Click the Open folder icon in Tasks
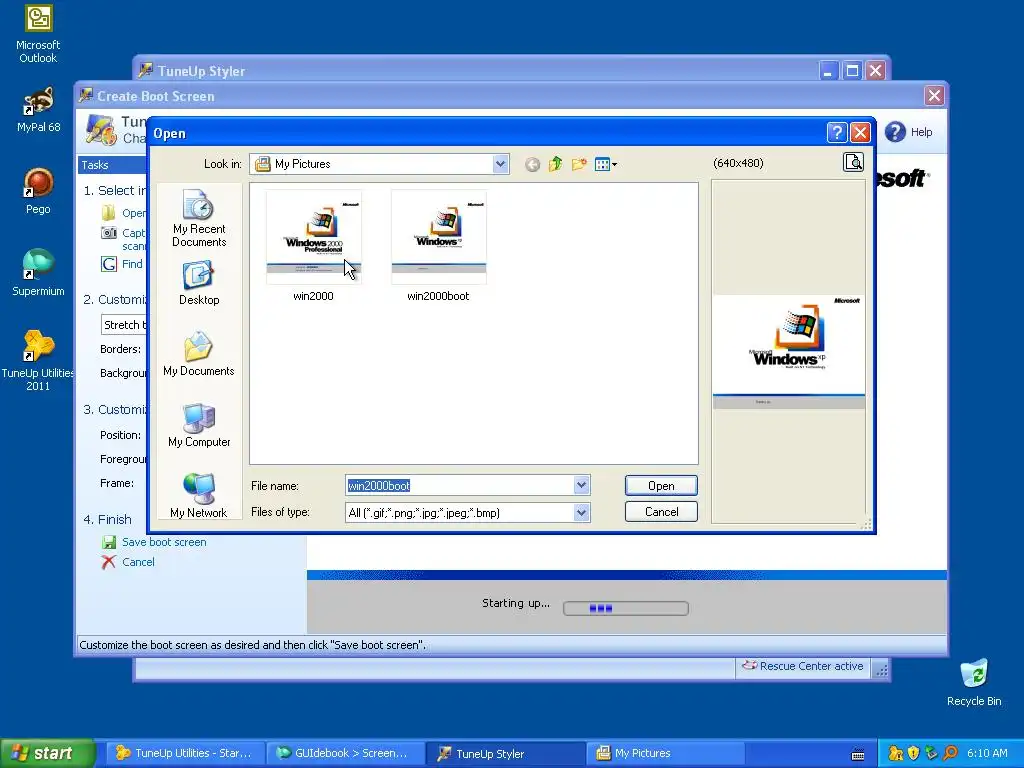The image size is (1024, 768). [108, 213]
